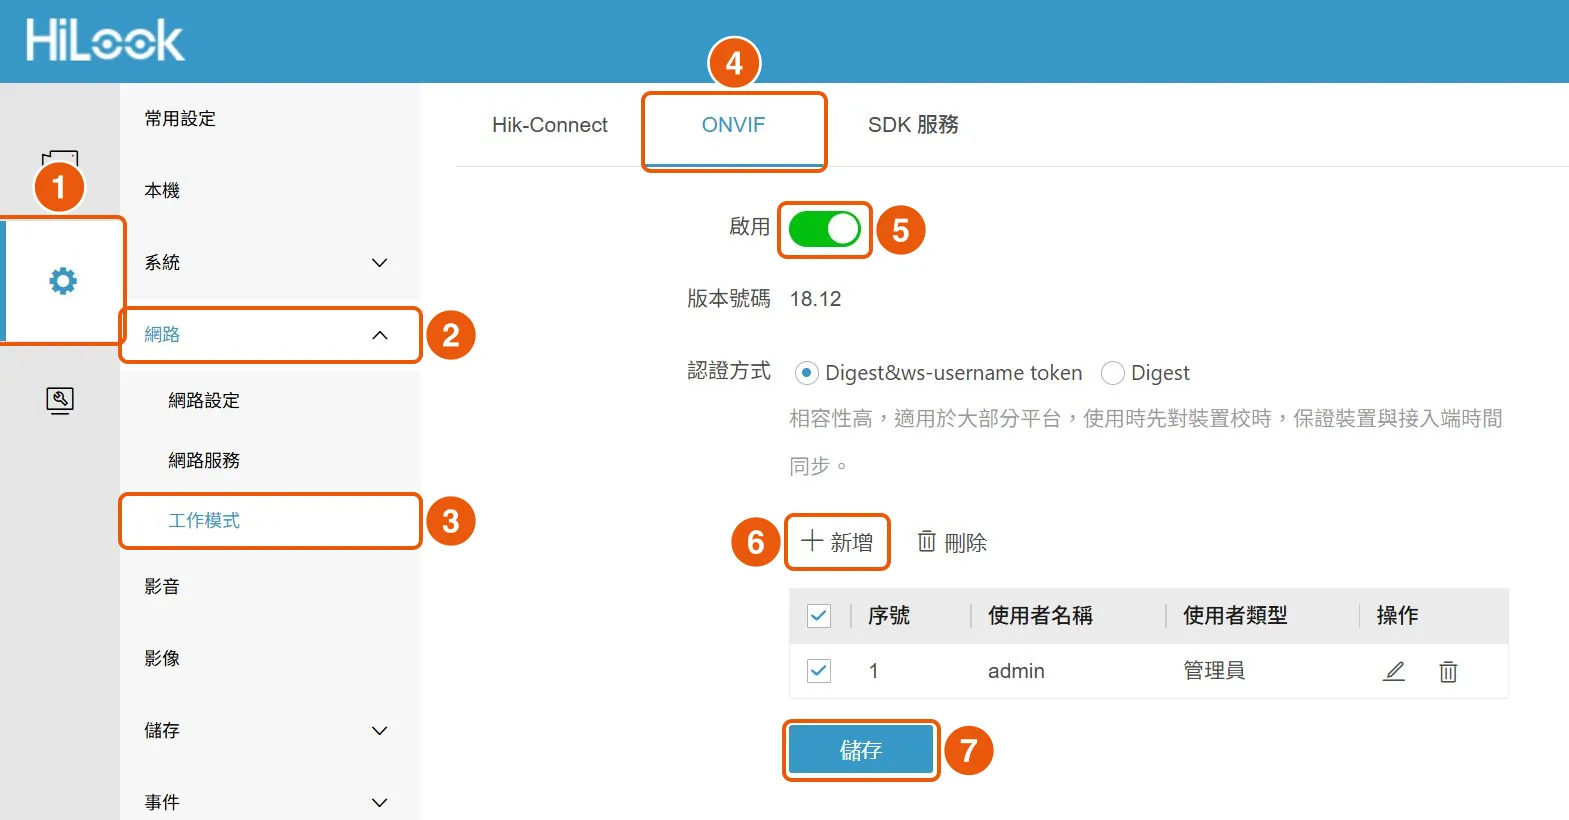Click the 使用者類型 column header
This screenshot has height=820, width=1569.
(x=1235, y=616)
